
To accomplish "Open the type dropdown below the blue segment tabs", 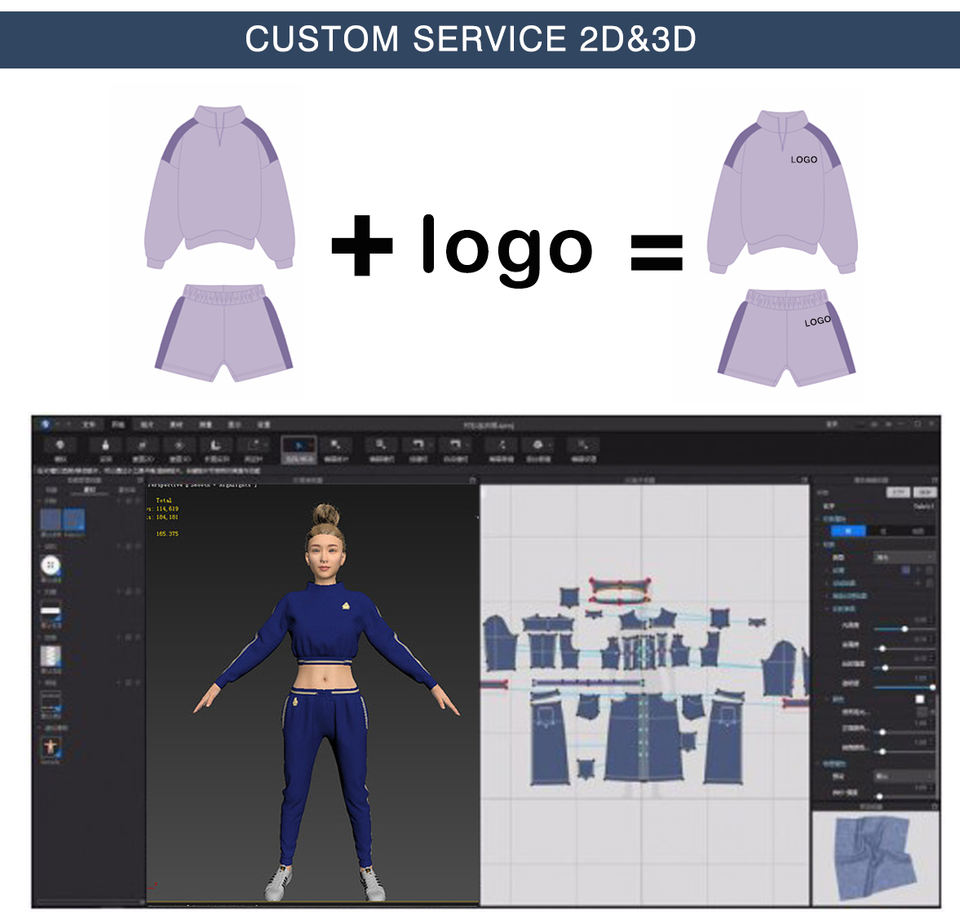I will [x=904, y=558].
